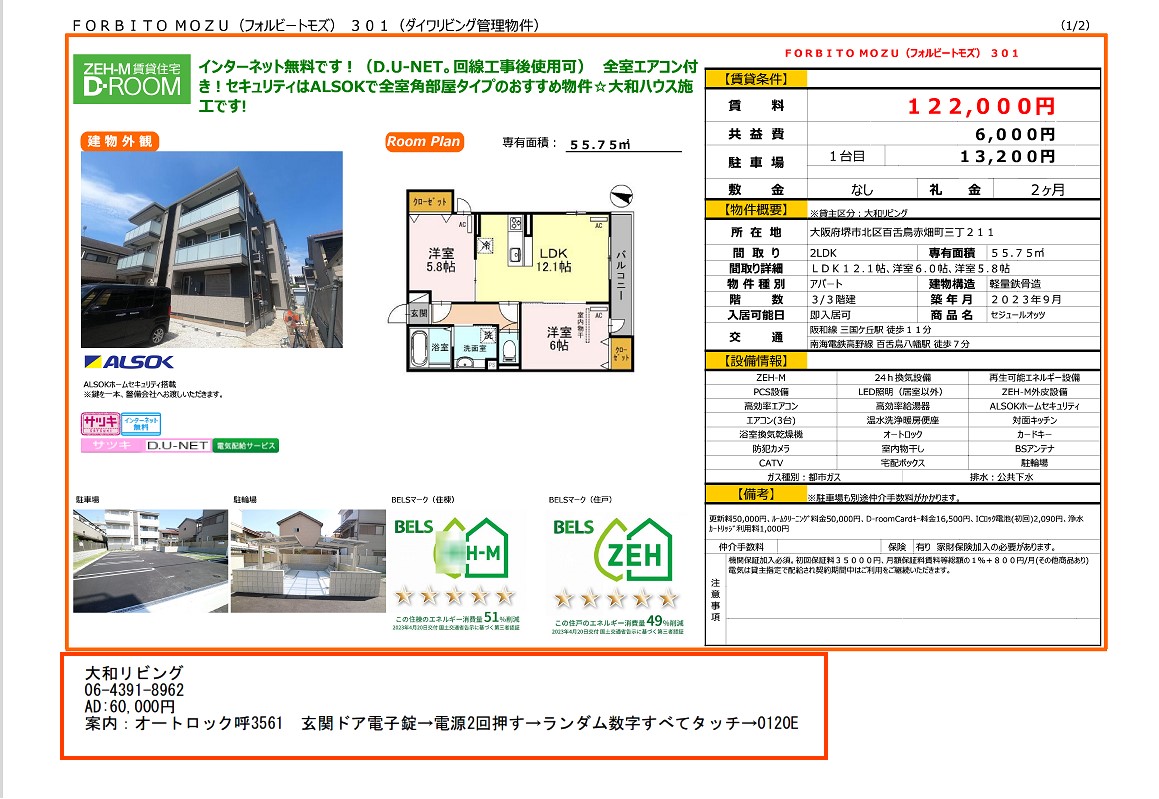Click the red FORBITO MOZU 301 heading
This screenshot has width=1159, height=799.
[902, 53]
